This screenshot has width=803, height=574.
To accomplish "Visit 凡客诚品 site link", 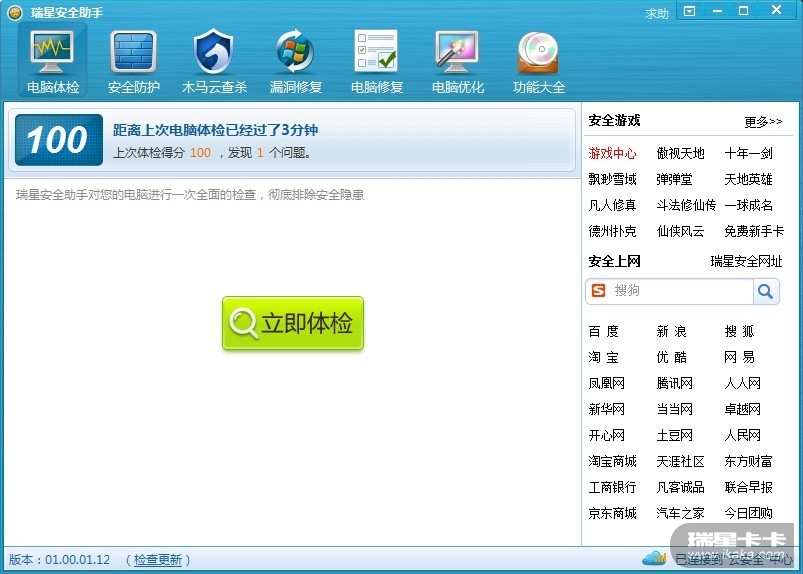I will [x=681, y=487].
